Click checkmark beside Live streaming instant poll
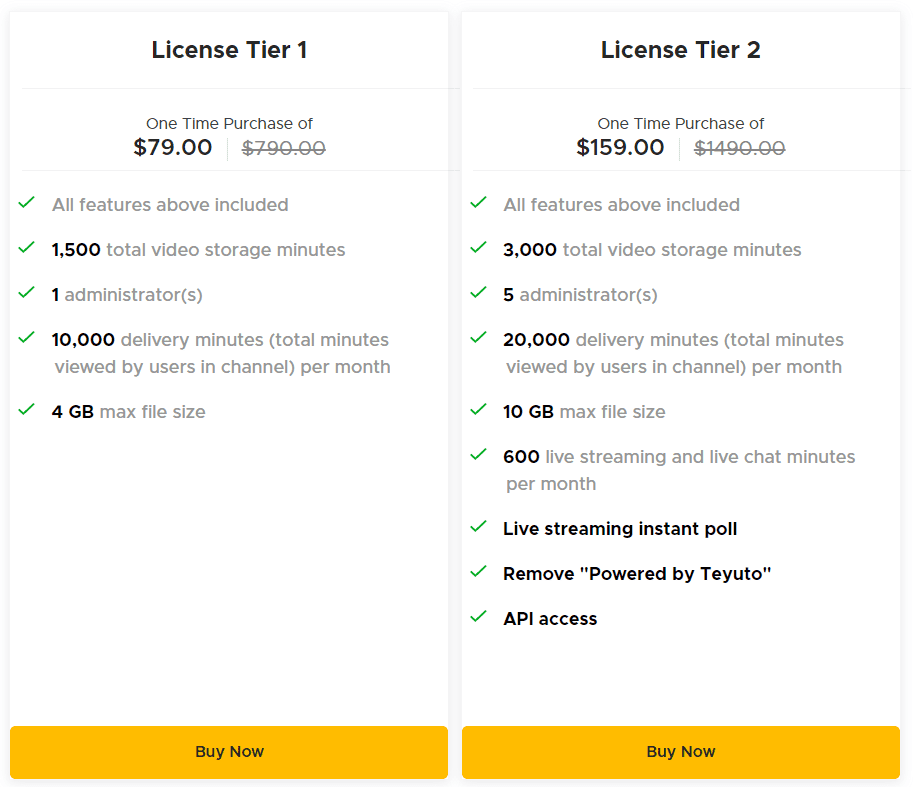This screenshot has width=913, height=787. pos(478,527)
